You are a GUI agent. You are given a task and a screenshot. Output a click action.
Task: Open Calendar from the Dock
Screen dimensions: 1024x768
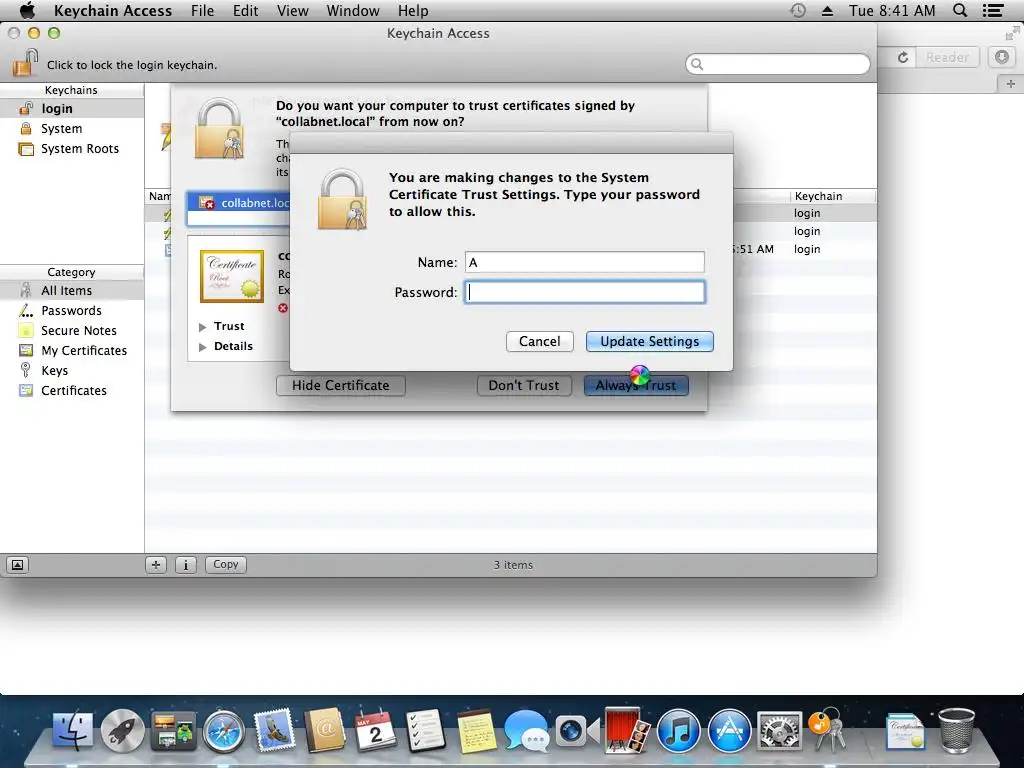pos(374,729)
